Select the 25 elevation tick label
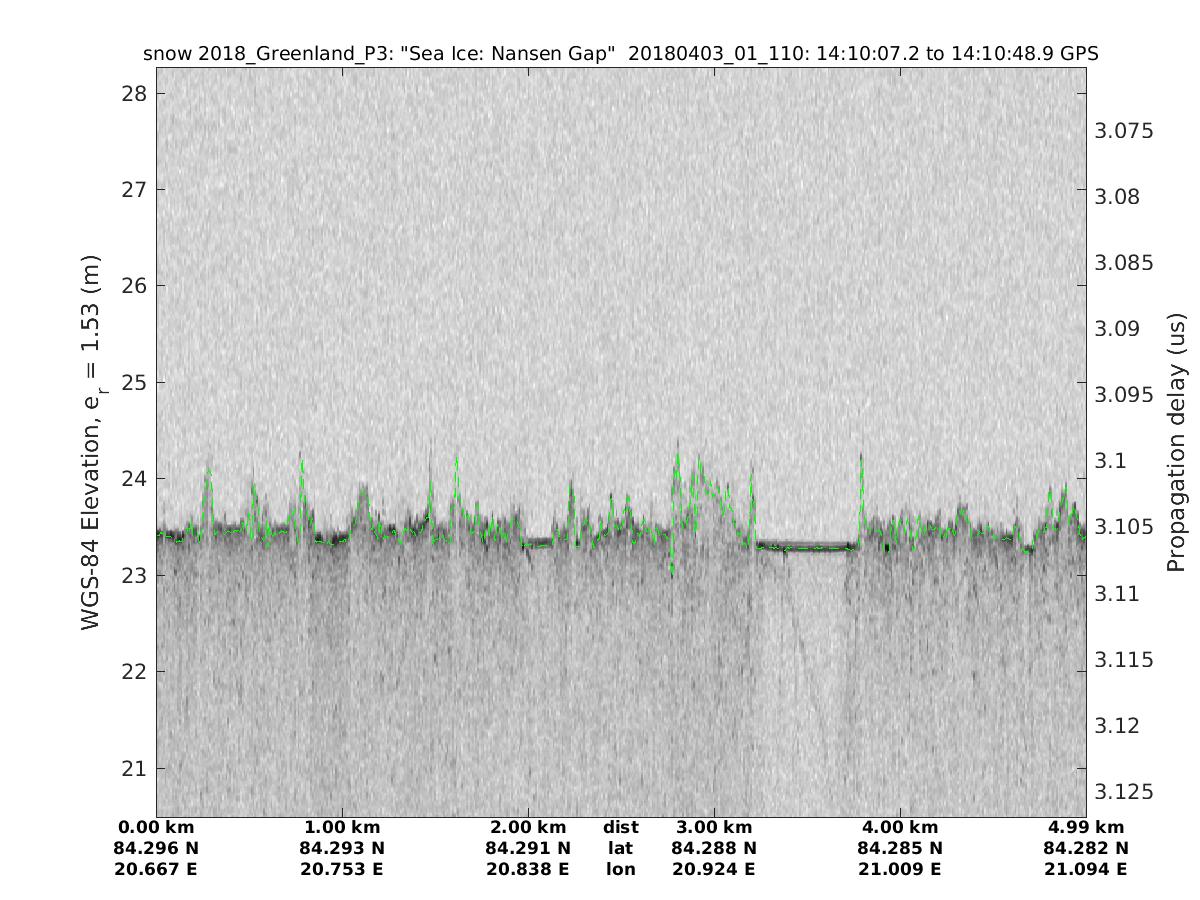1200x900 pixels. point(133,382)
